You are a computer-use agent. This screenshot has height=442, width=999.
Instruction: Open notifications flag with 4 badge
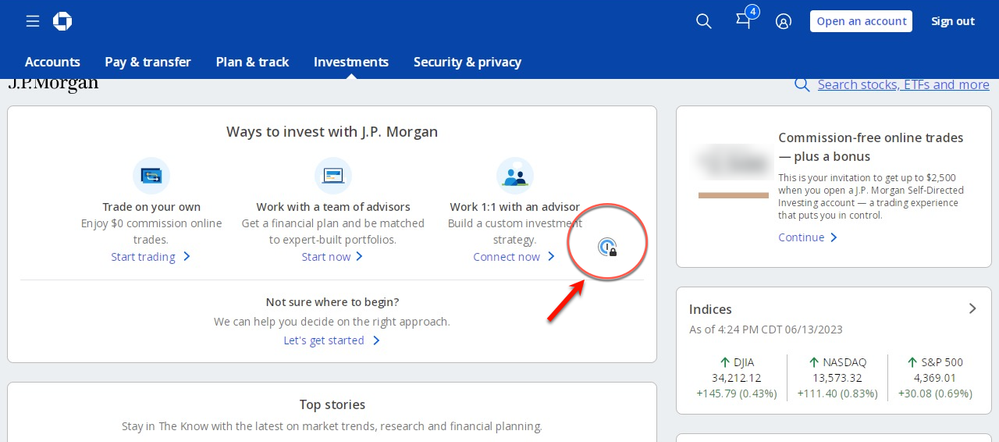point(744,21)
